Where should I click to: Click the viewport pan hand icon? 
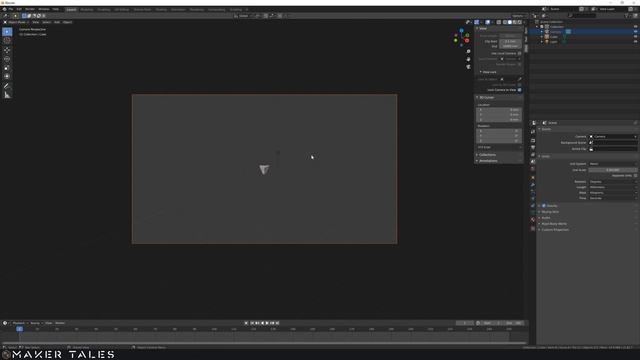pos(468,59)
